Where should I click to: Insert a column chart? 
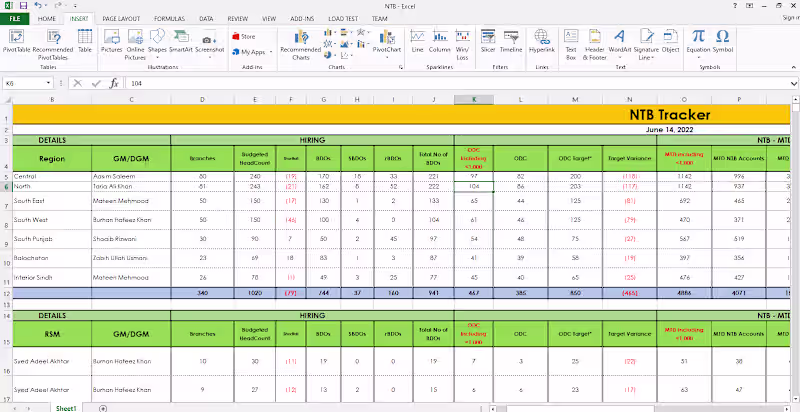point(328,33)
